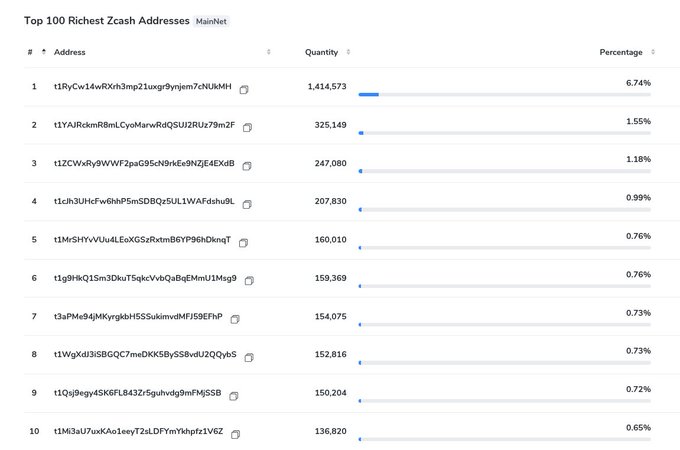The height and width of the screenshot is (450, 680).
Task: Copy address t1ZCWxRy9WWF2paG95cN9rkEe9NZjE4EXdB
Action: [247, 166]
